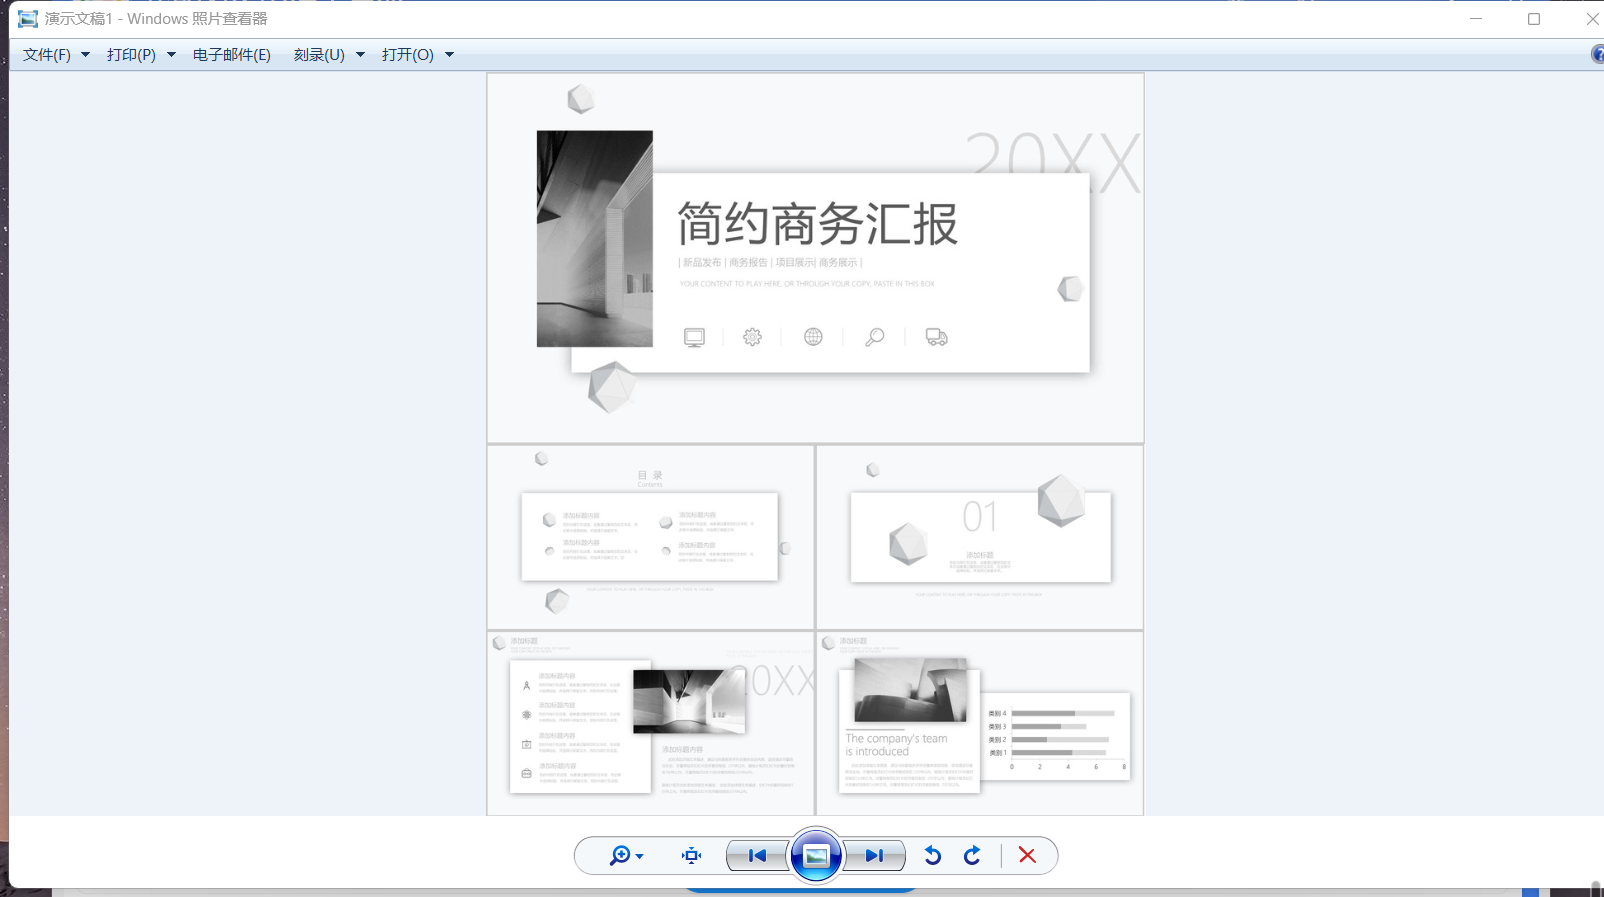The height and width of the screenshot is (897, 1604).
Task: Open the 电子邮件(E) menu item
Action: 232,55
